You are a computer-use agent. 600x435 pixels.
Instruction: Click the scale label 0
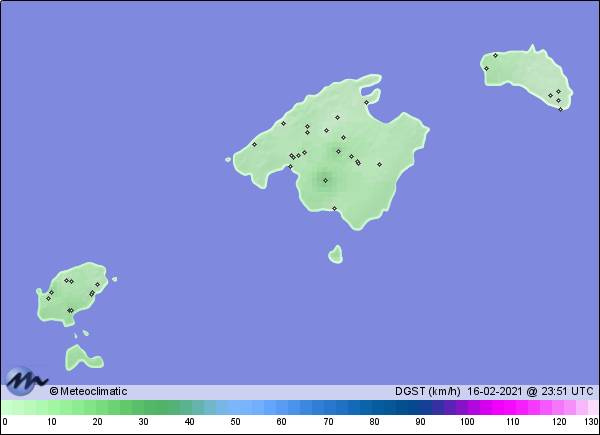(5, 422)
